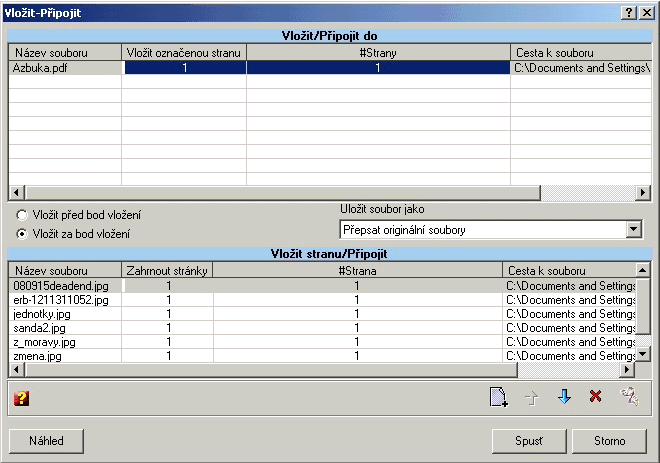The width and height of the screenshot is (660, 463).
Task: Click the yellow question mark help icon
Action: click(x=21, y=398)
